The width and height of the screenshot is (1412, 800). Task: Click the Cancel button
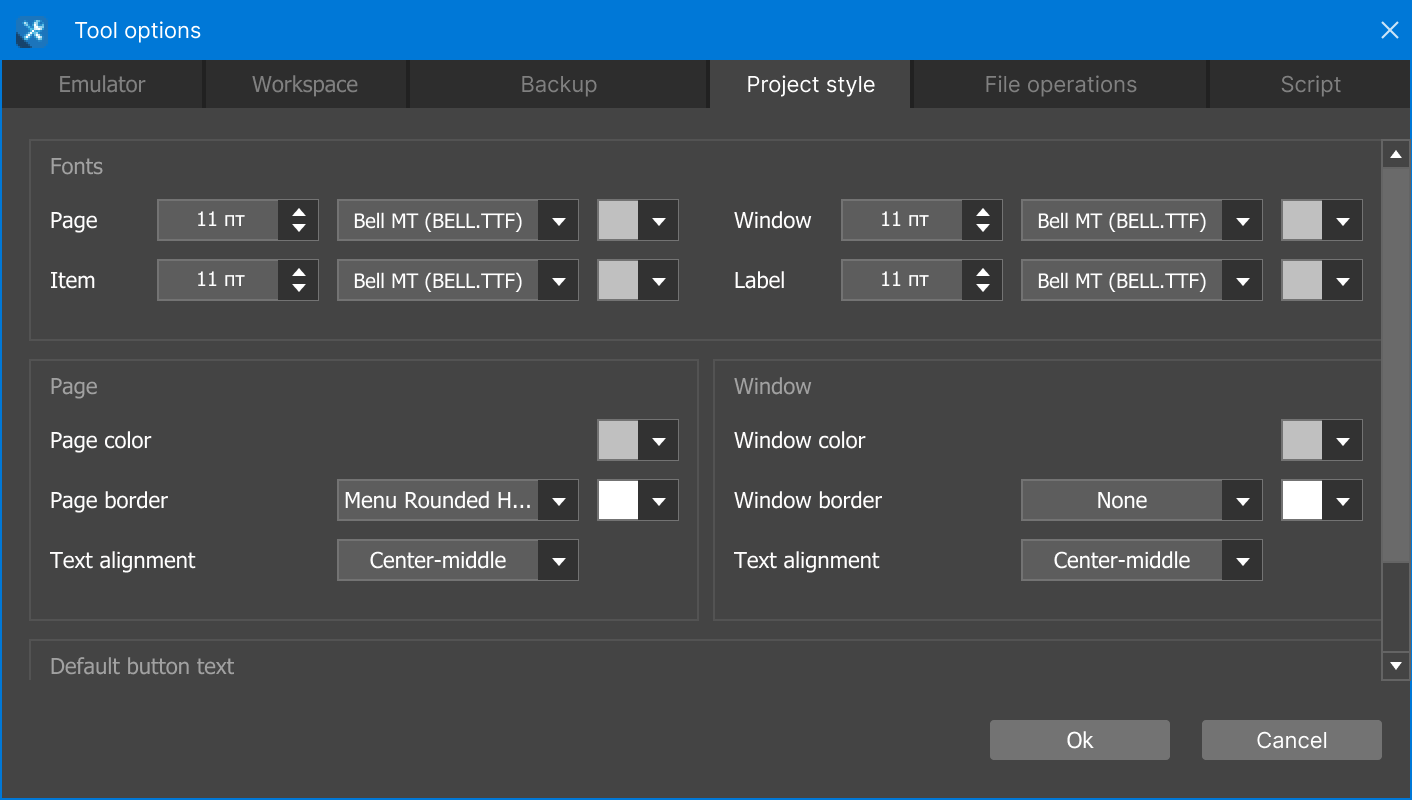(x=1291, y=740)
